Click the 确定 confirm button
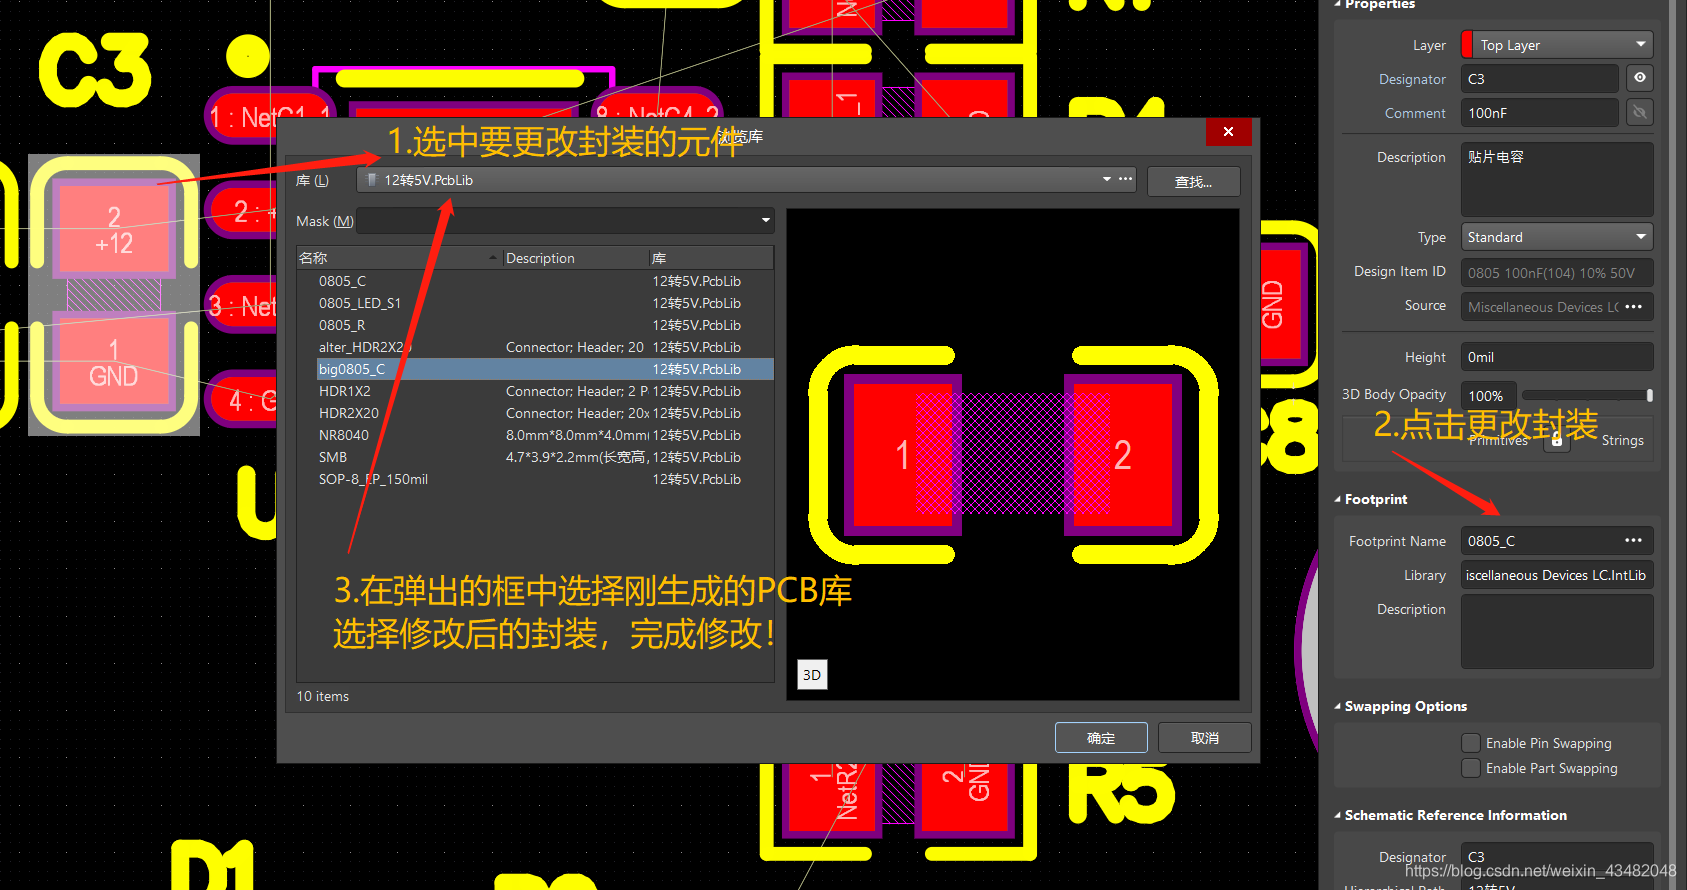The image size is (1687, 890). tap(1101, 738)
